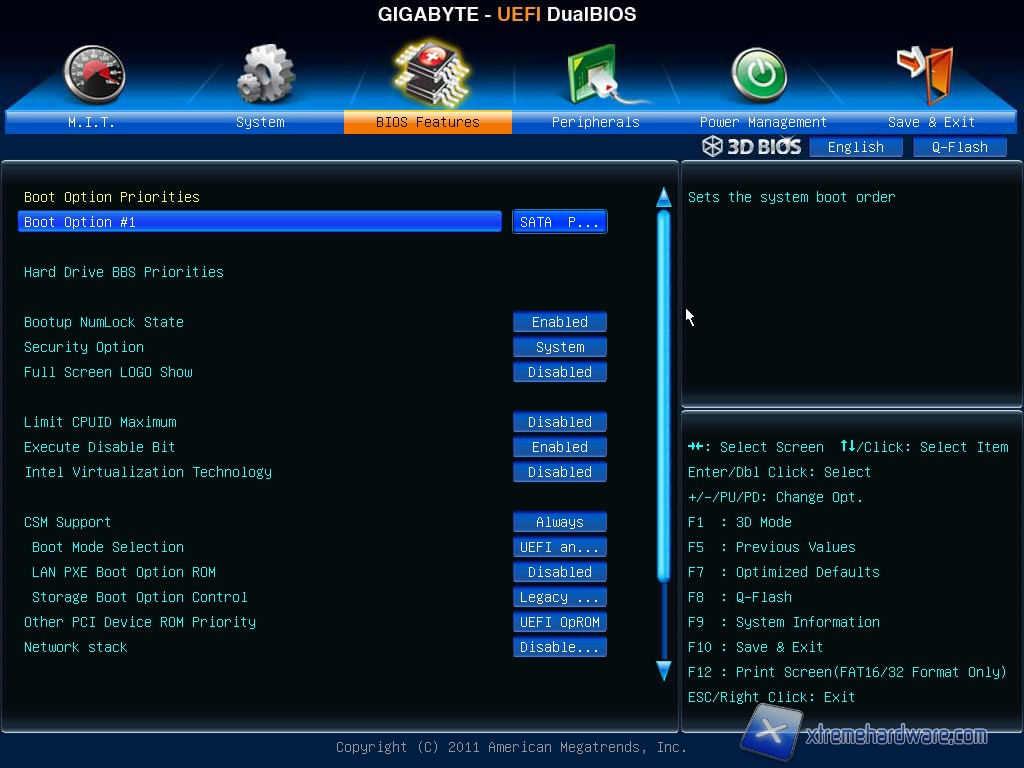Click the BIOS Features chip icon
The height and width of the screenshot is (768, 1024).
click(x=430, y=73)
